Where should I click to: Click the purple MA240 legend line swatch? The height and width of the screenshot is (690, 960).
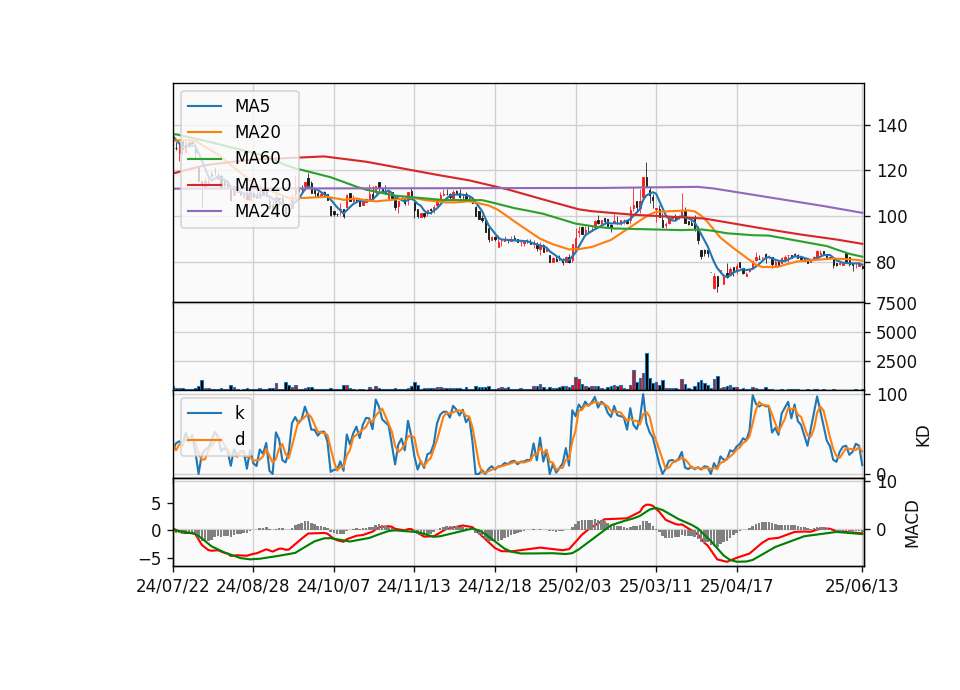(x=204, y=211)
